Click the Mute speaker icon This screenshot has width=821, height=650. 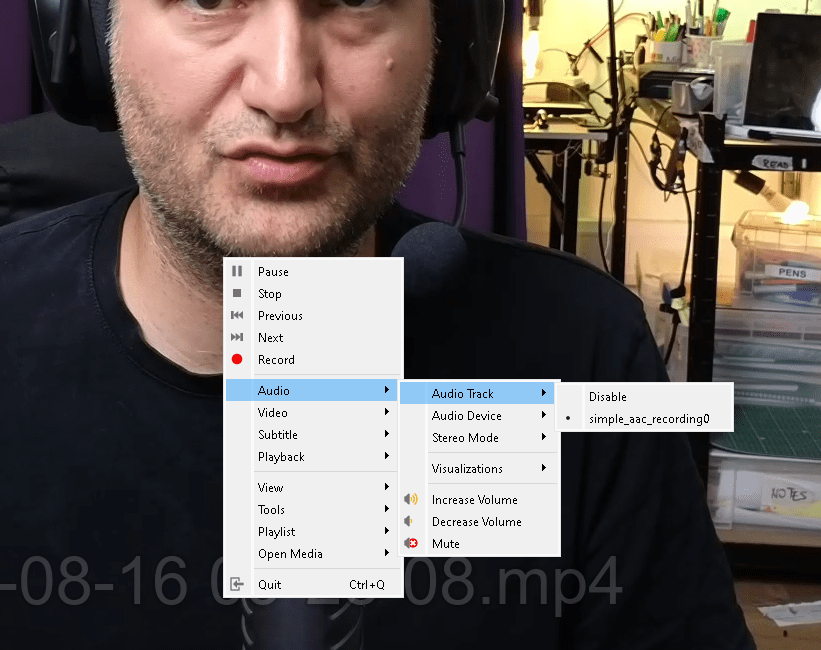(410, 543)
